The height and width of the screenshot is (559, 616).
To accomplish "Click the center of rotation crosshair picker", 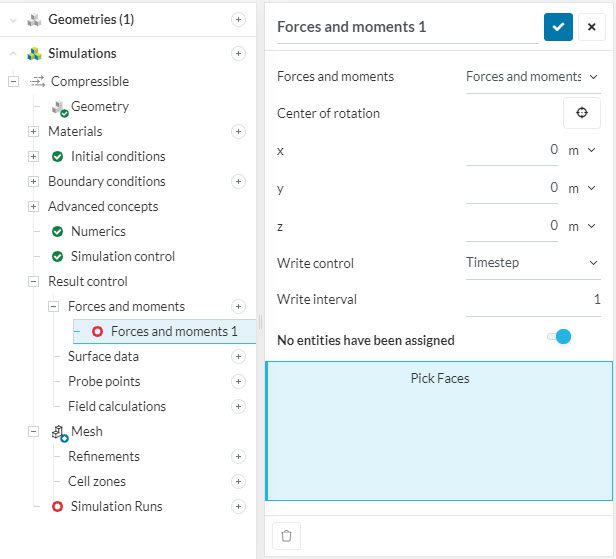I will click(x=581, y=114).
